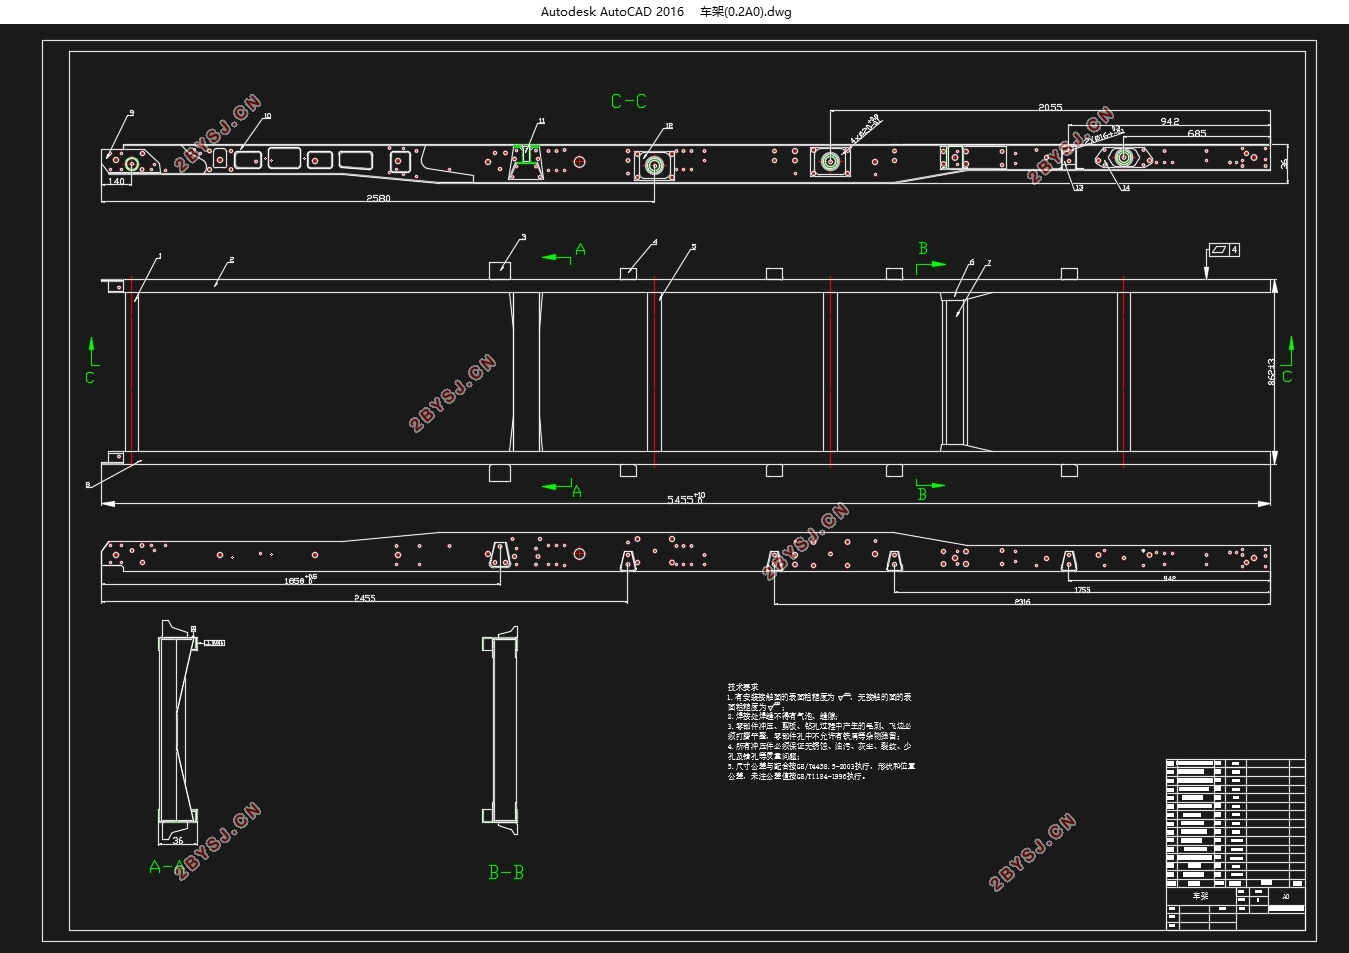Click the 2055 dimension text
1349x953 pixels.
(x=1050, y=106)
